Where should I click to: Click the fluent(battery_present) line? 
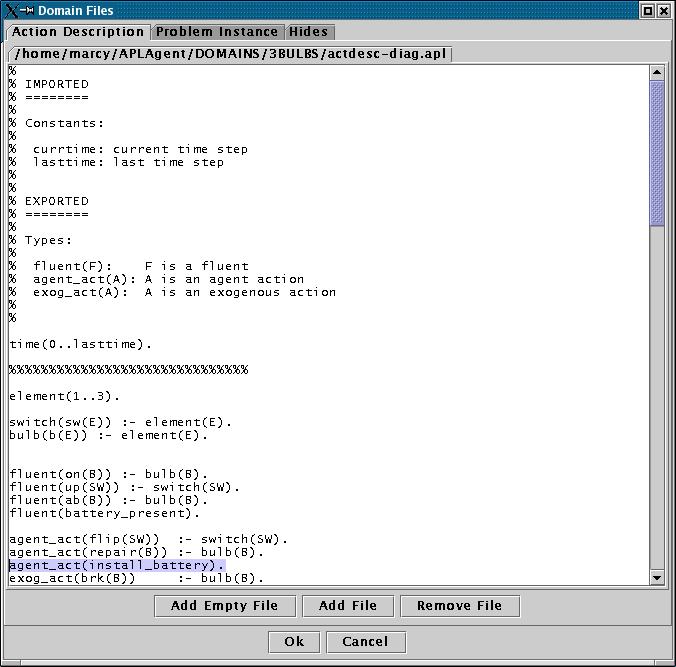(105, 514)
